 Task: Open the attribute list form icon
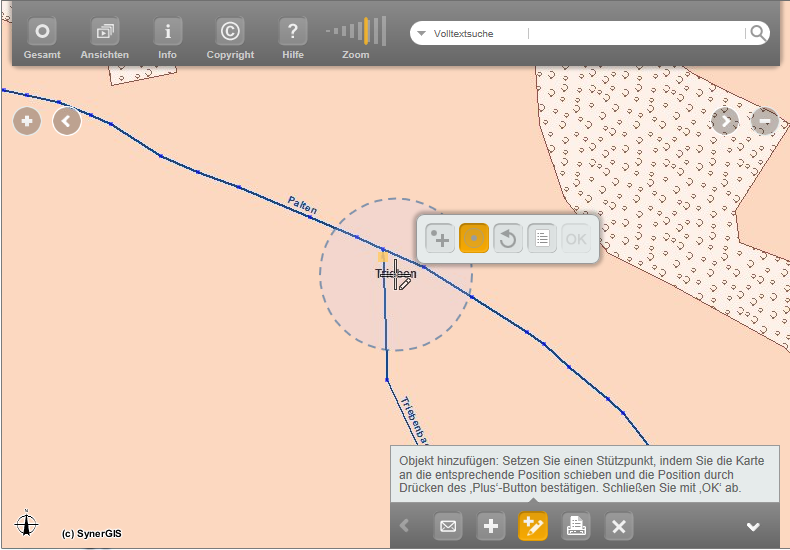[x=542, y=239]
